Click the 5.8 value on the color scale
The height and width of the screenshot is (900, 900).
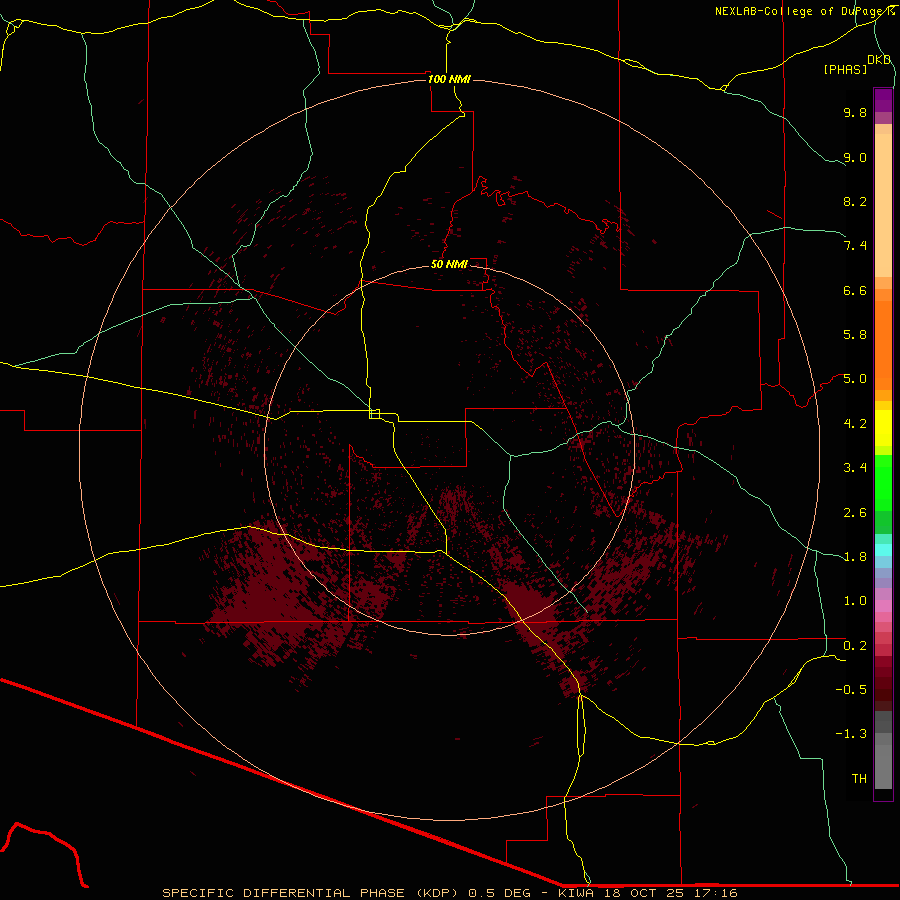pos(855,335)
